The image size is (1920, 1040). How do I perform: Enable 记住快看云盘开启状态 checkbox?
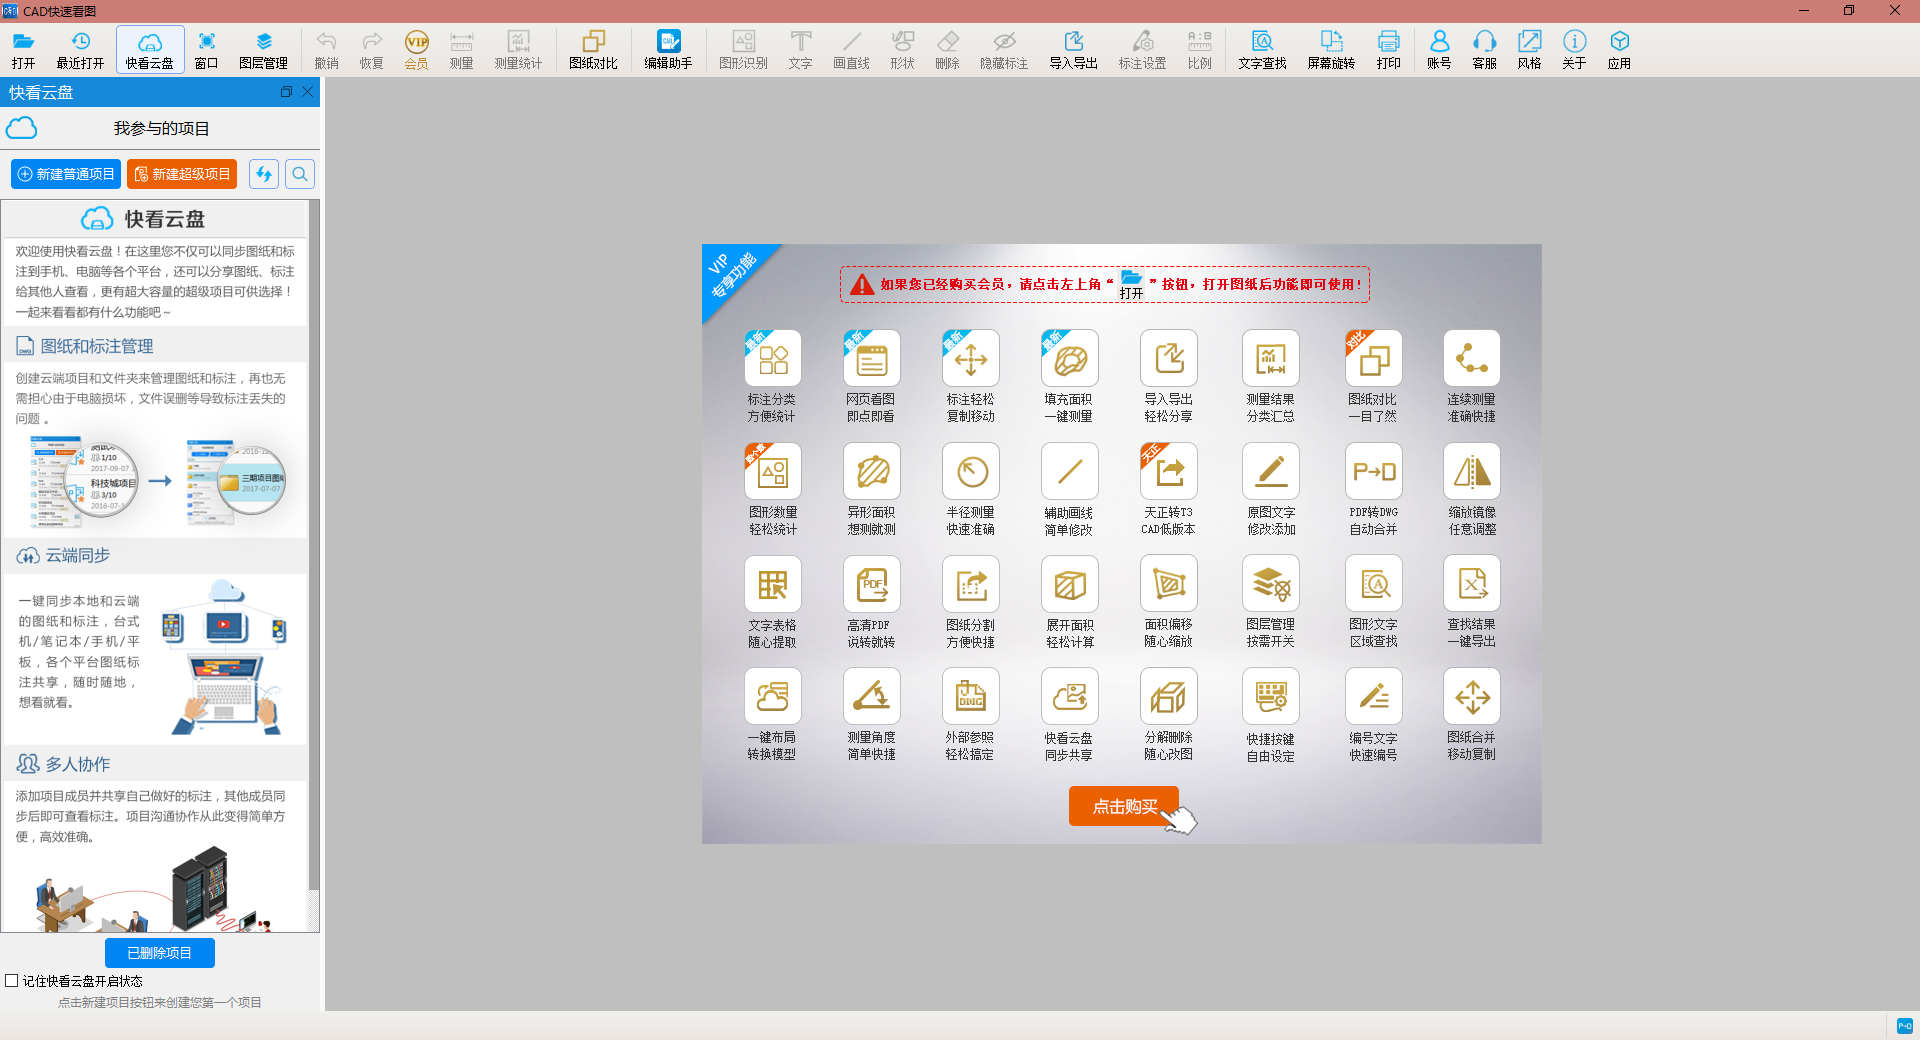pos(12,981)
